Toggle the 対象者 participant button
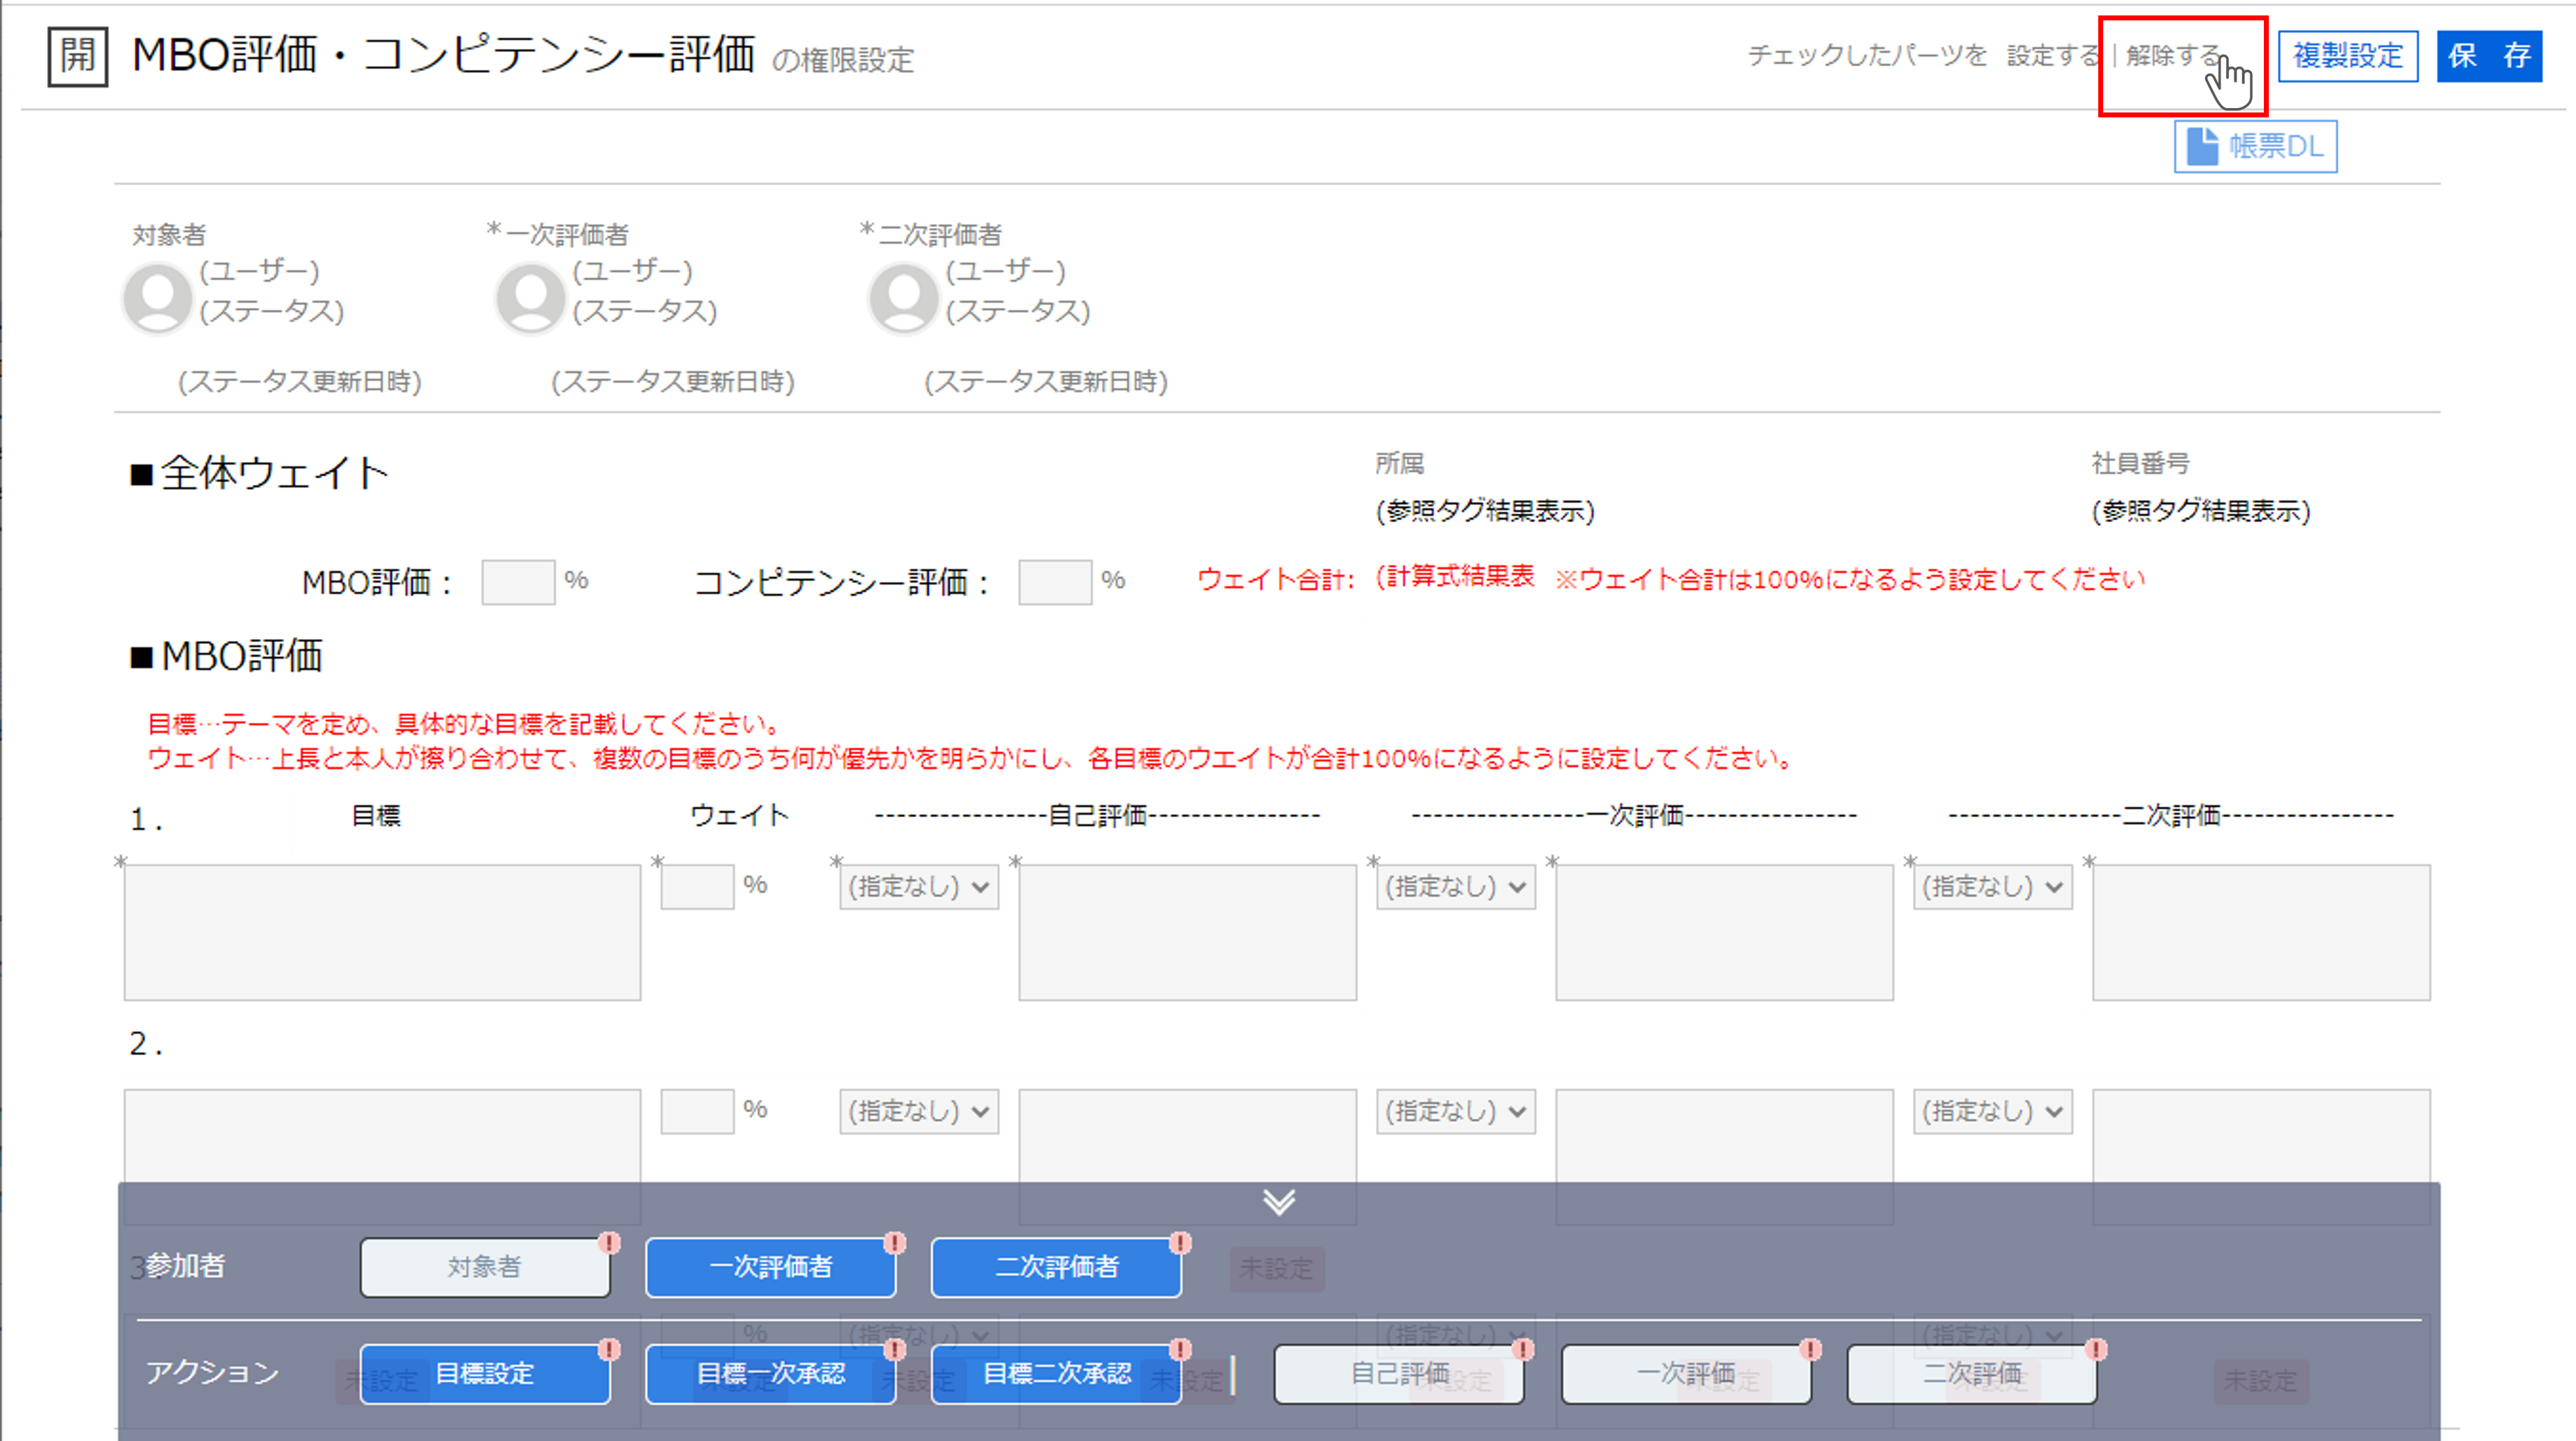Viewport: 2576px width, 1441px height. [484, 1267]
